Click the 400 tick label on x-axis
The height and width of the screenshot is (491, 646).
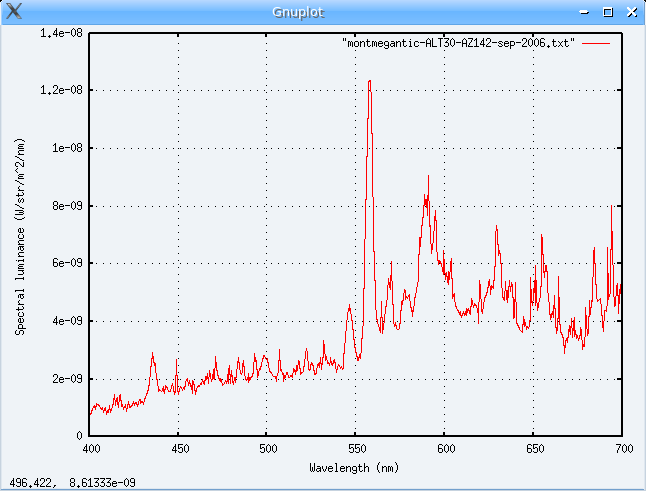coord(90,449)
